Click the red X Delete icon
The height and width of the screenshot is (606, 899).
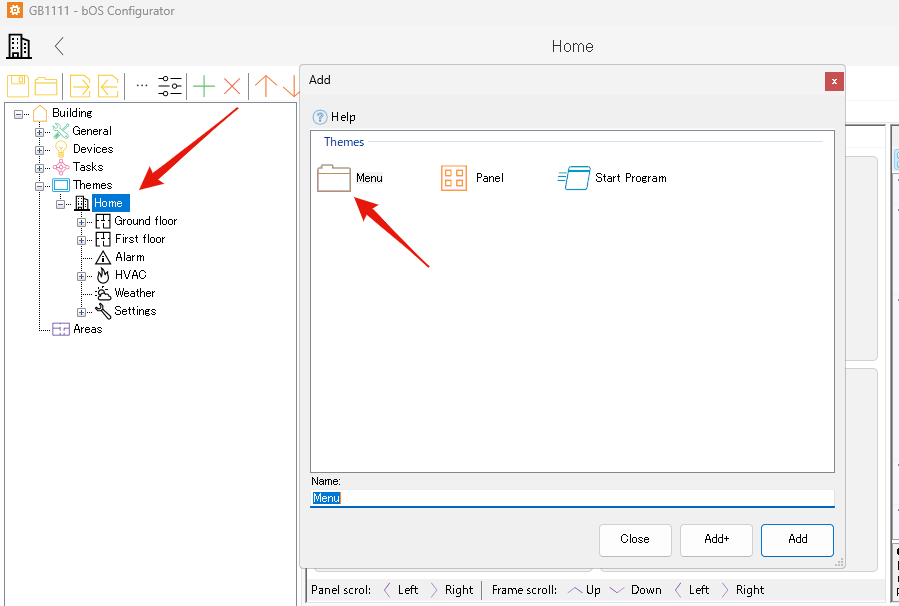click(x=232, y=87)
